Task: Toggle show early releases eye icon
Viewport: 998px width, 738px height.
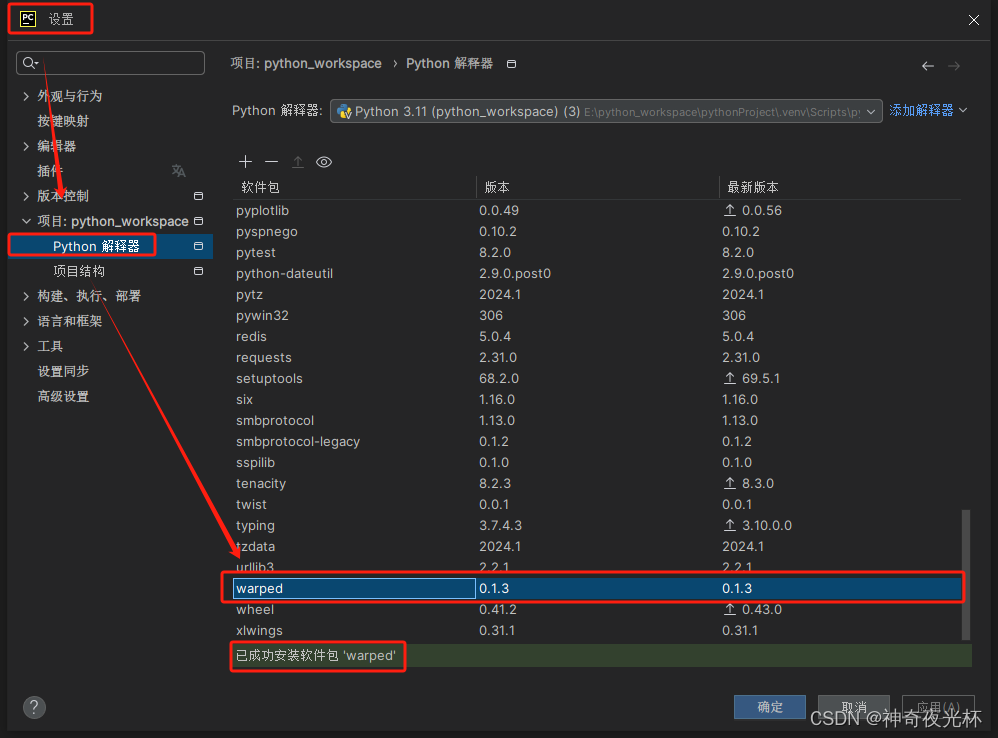Action: [324, 162]
